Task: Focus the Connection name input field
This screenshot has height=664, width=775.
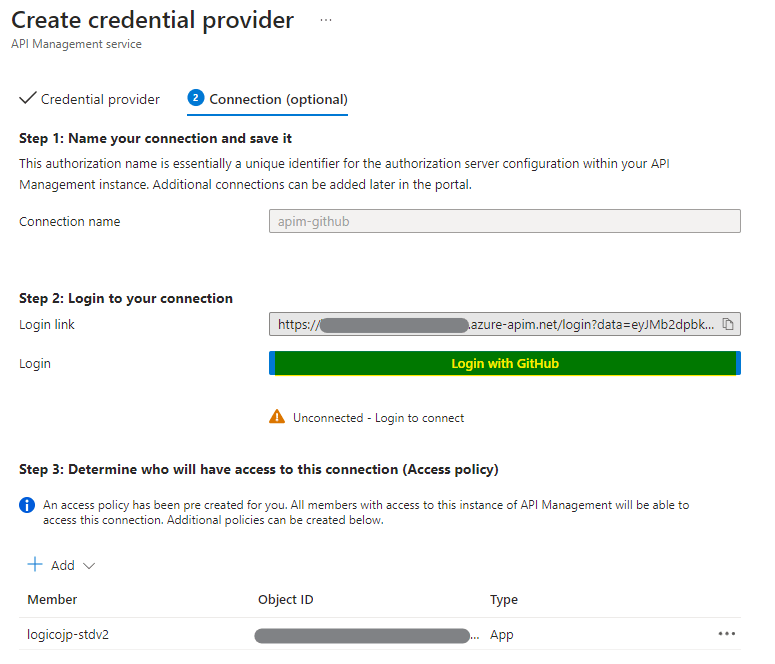Action: pos(504,221)
